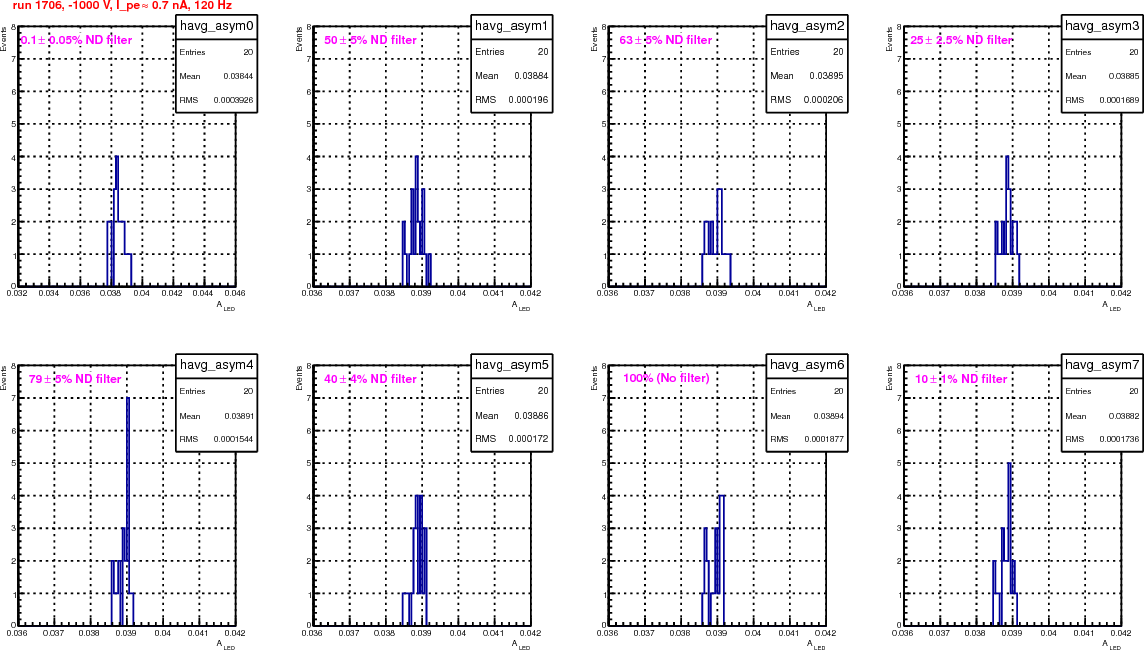Click the havg_asym0 stats box title

pos(217,27)
